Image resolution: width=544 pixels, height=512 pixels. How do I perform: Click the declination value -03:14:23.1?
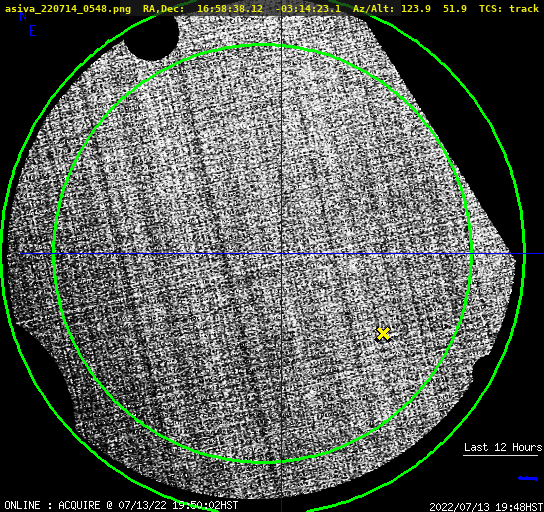(x=308, y=9)
